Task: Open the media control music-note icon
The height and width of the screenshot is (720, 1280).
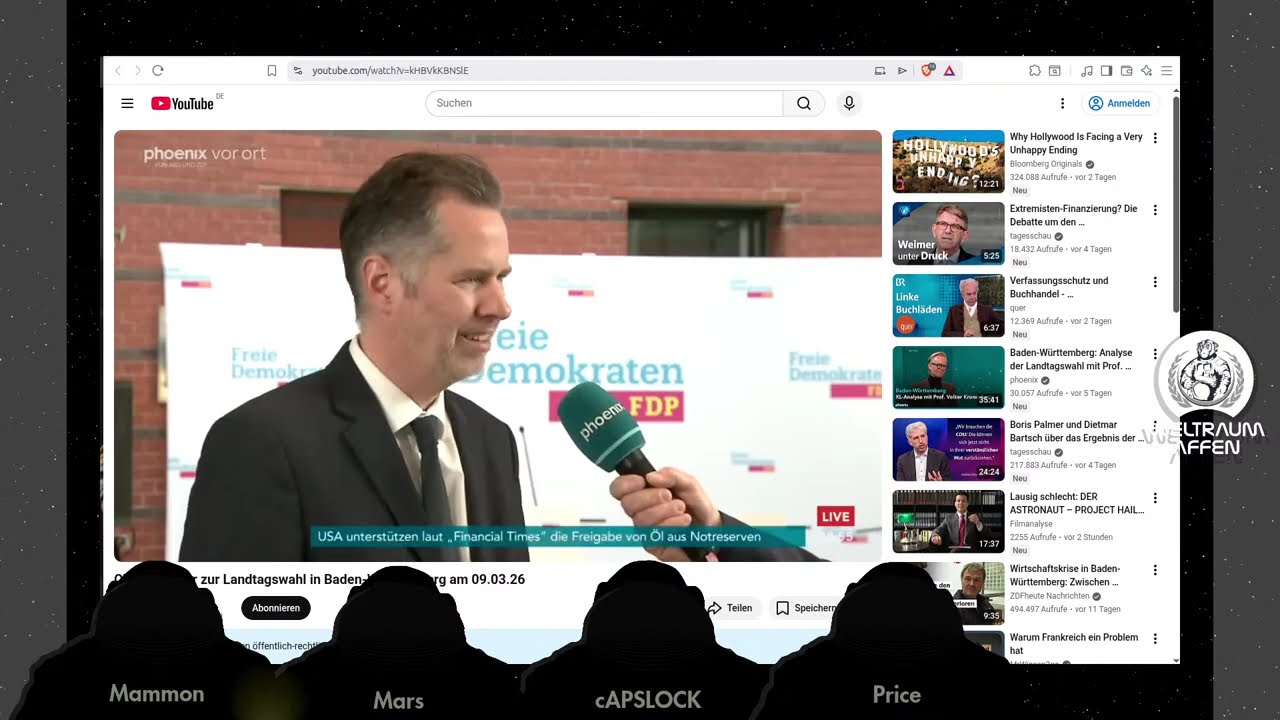Action: 1087,71
